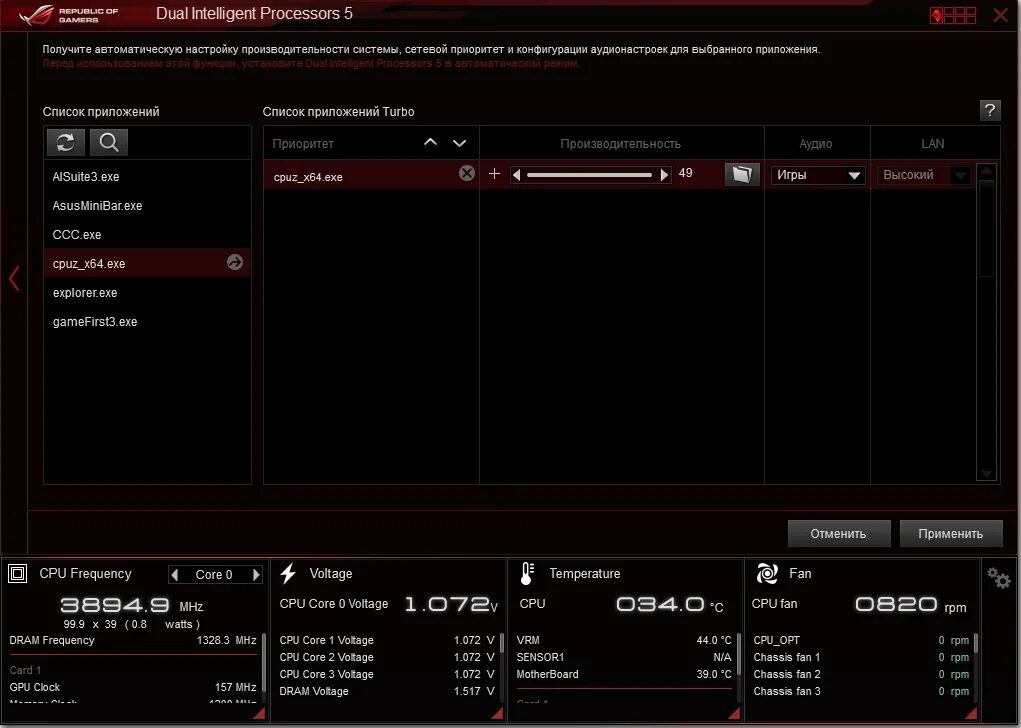Select gameFirst3.exe in the application list
The image size is (1021, 728).
click(x=147, y=322)
